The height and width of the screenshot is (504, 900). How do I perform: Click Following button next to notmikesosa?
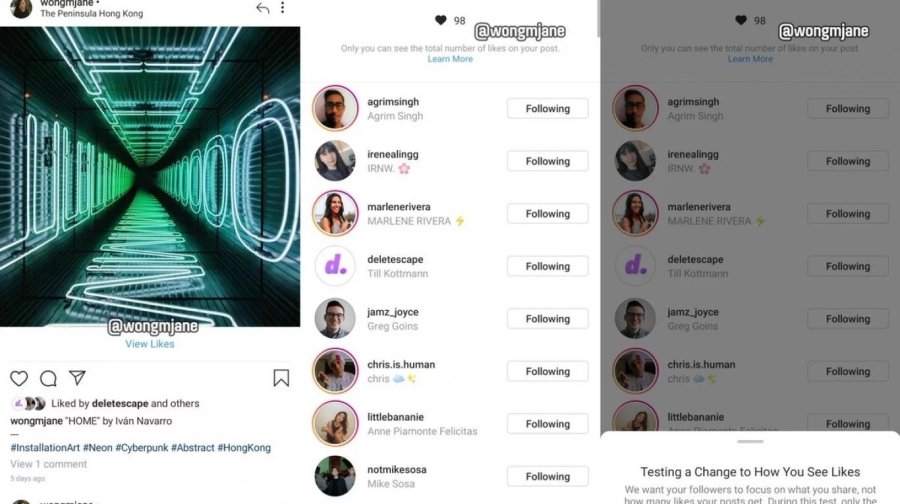[x=548, y=476]
